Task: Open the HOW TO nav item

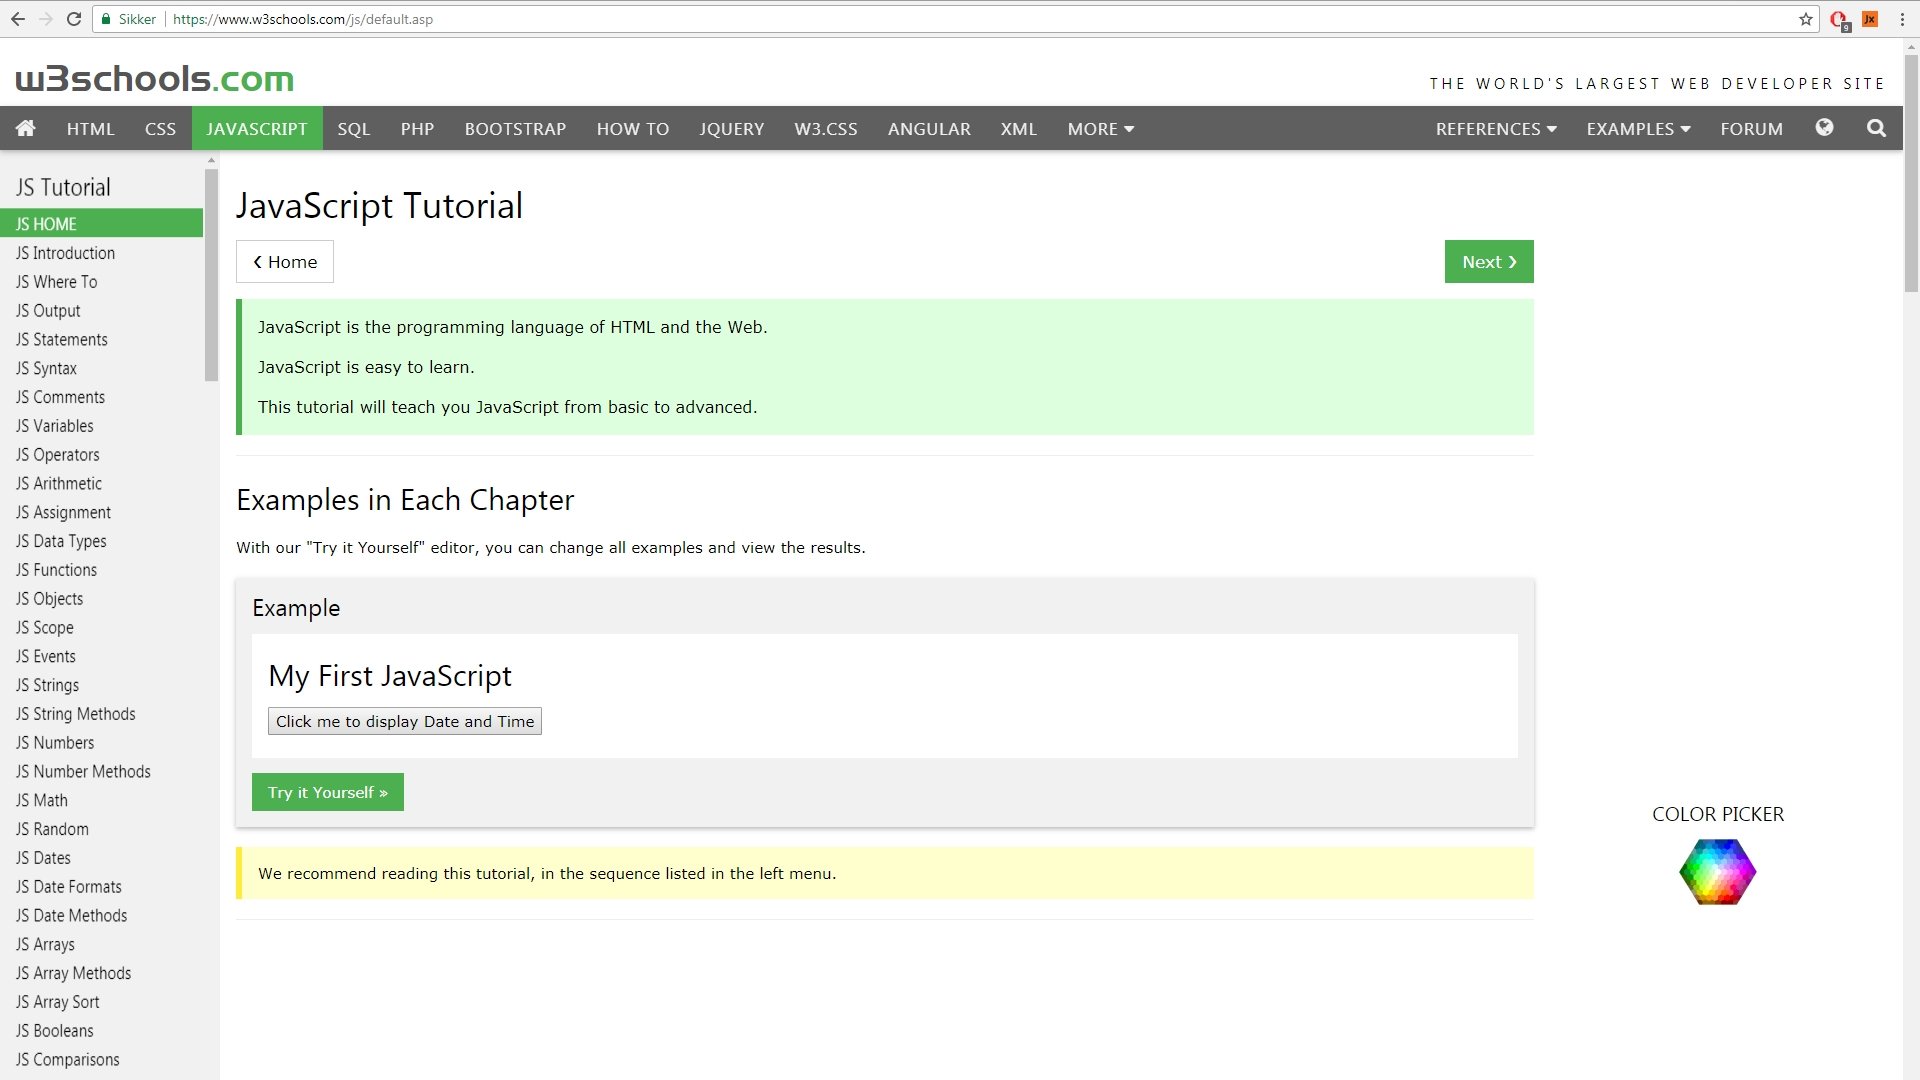Action: click(x=633, y=129)
